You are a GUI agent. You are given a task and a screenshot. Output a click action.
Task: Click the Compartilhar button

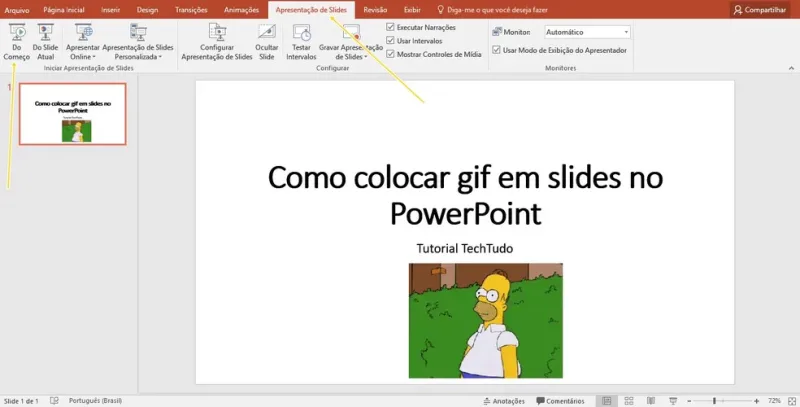click(760, 10)
